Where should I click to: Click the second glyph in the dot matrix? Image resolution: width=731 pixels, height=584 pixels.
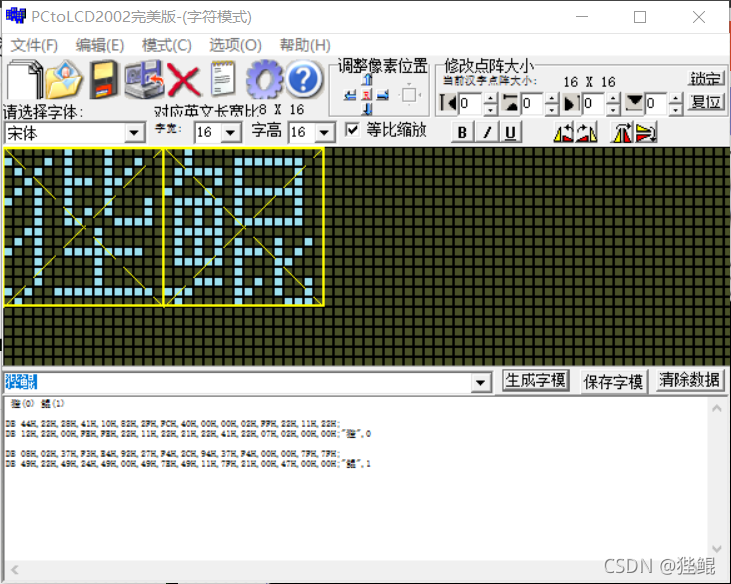244,227
